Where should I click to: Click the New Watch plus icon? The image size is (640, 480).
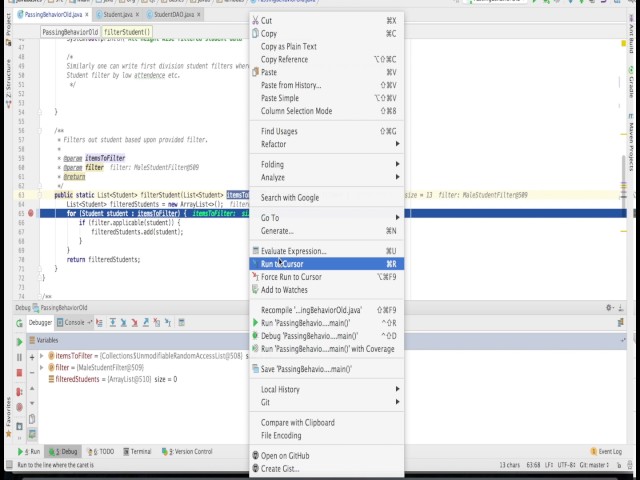pyautogui.click(x=32, y=357)
